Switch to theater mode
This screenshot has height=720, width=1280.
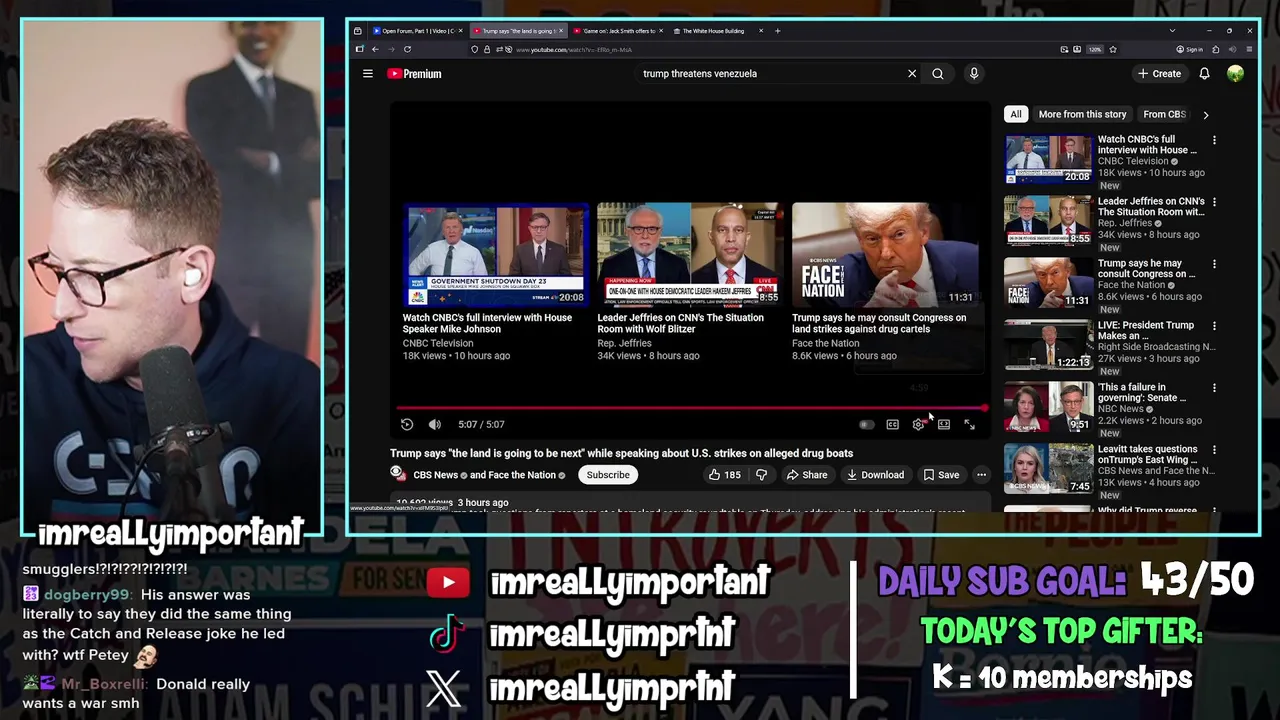pos(944,424)
